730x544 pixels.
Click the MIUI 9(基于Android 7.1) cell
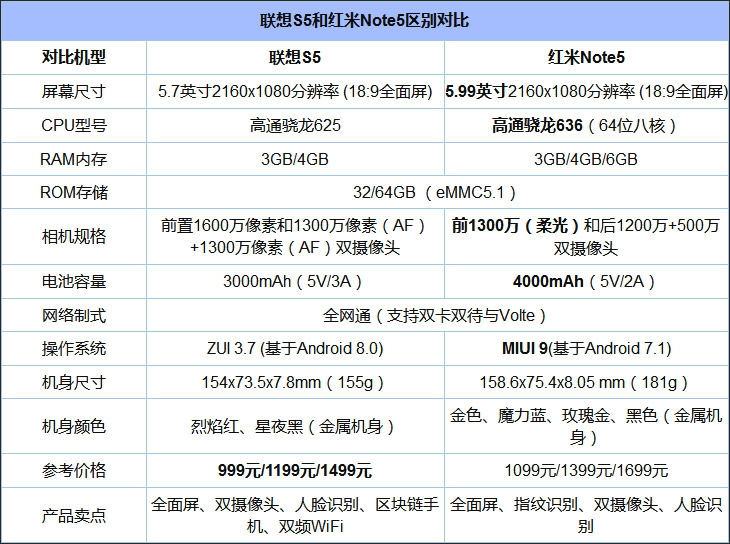(x=586, y=348)
